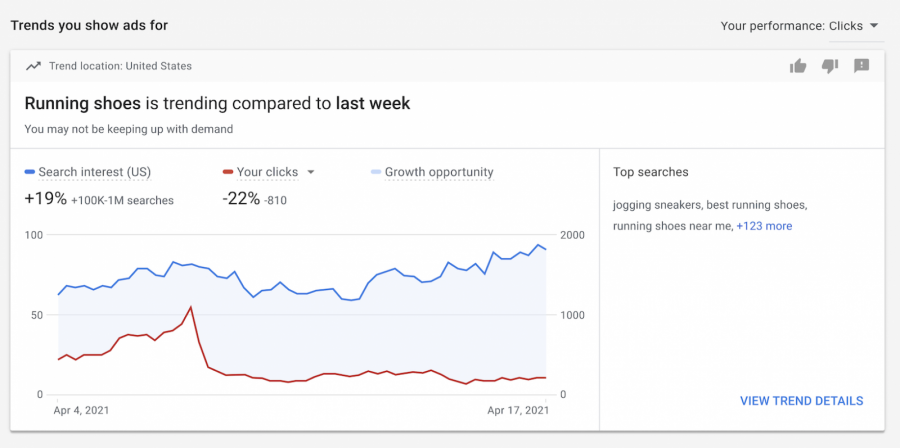The width and height of the screenshot is (900, 448).
Task: Click the thumbs down feedback icon
Action: click(829, 66)
